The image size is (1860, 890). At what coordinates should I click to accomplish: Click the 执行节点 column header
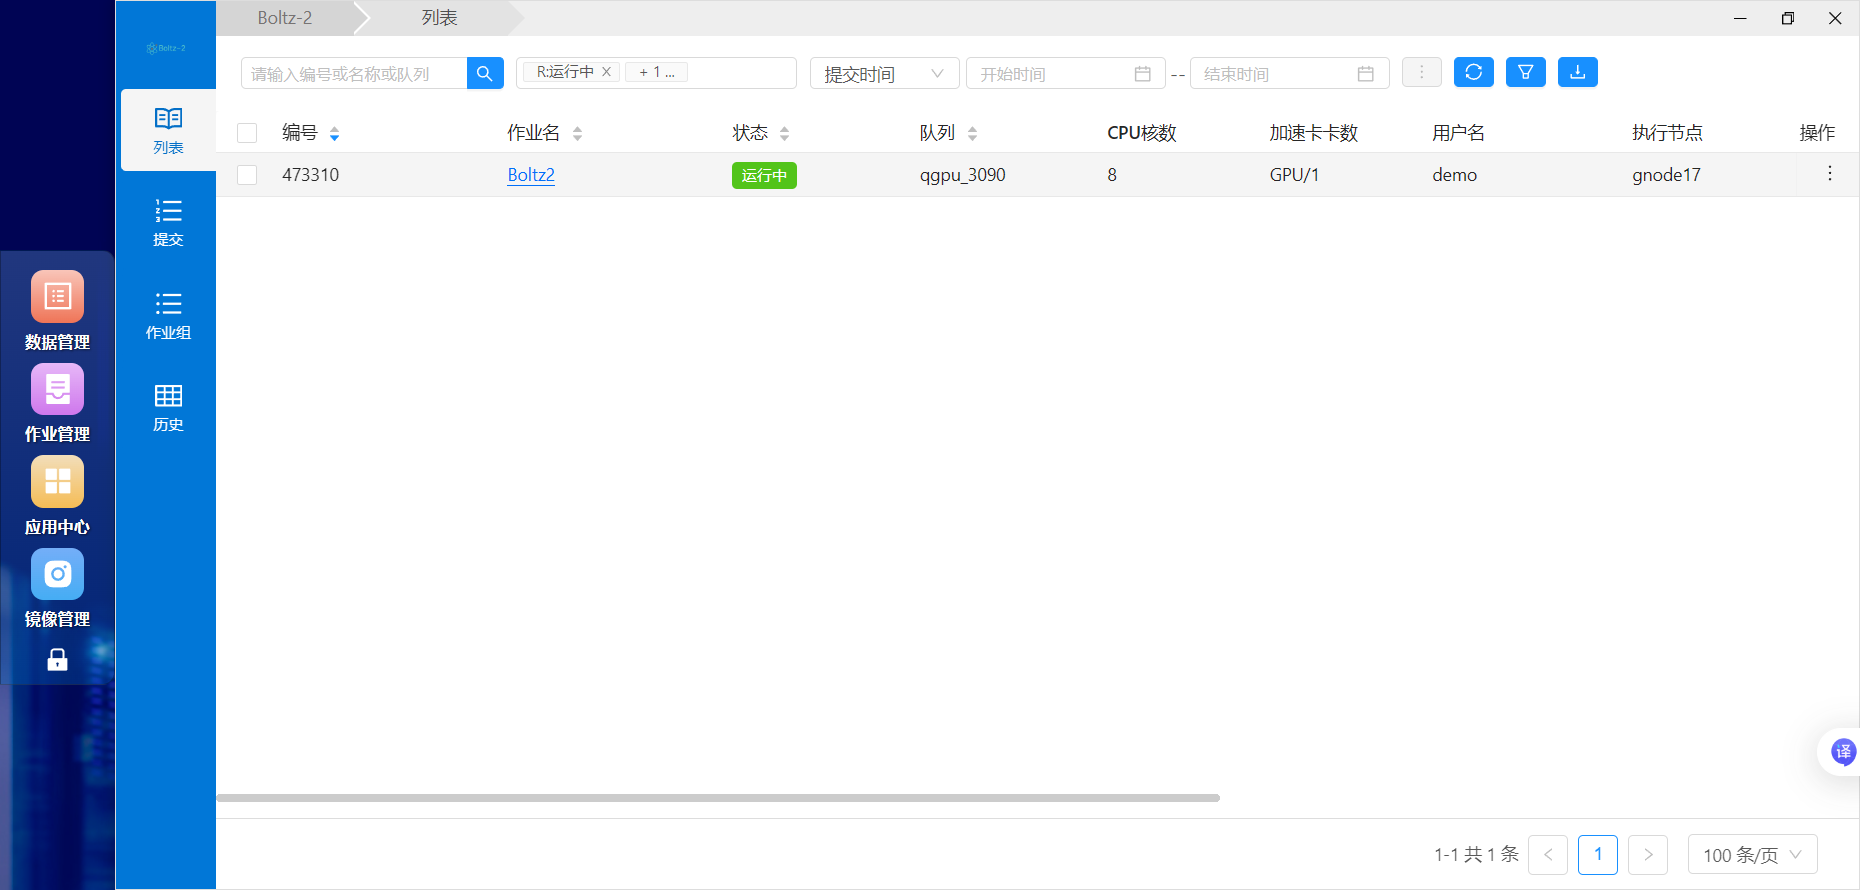coord(1667,133)
